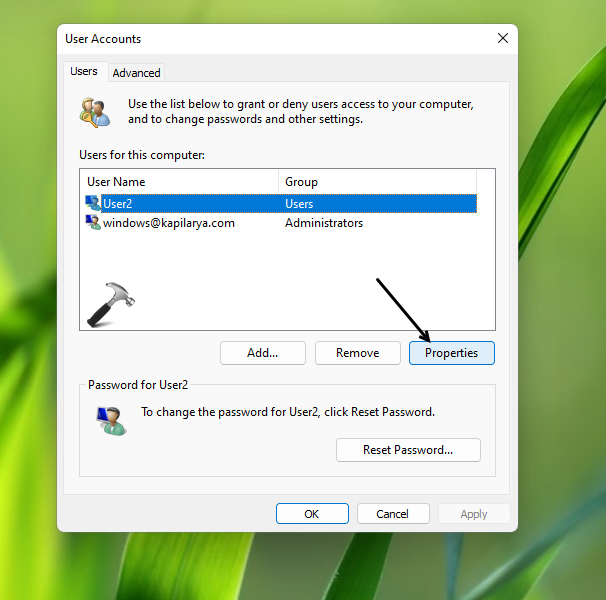
Task: Click the password section user icon
Action: pyautogui.click(x=110, y=420)
